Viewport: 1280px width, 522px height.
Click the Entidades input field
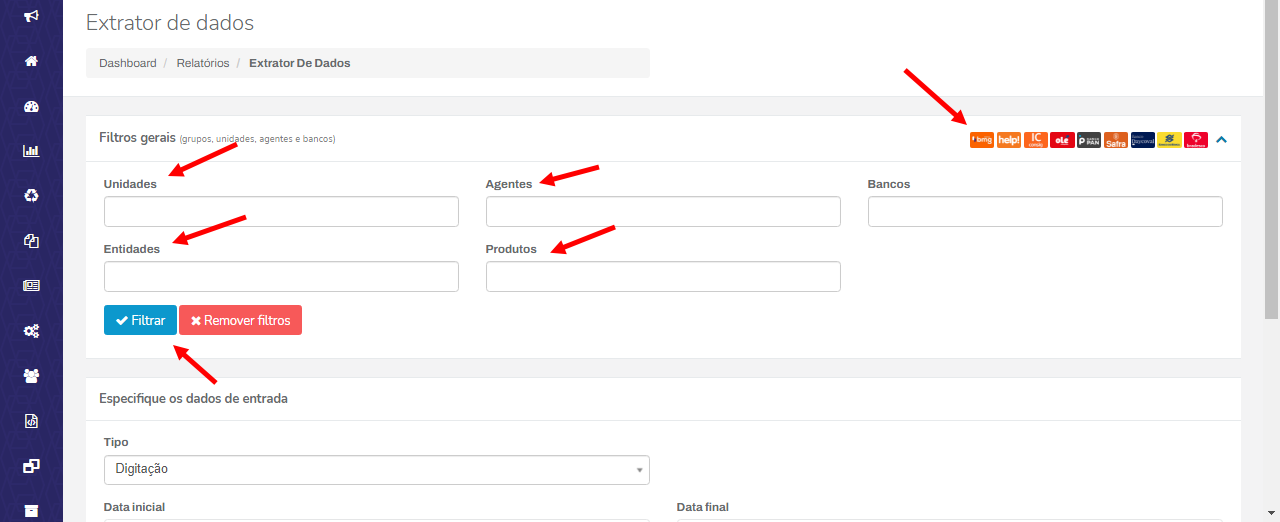(281, 276)
